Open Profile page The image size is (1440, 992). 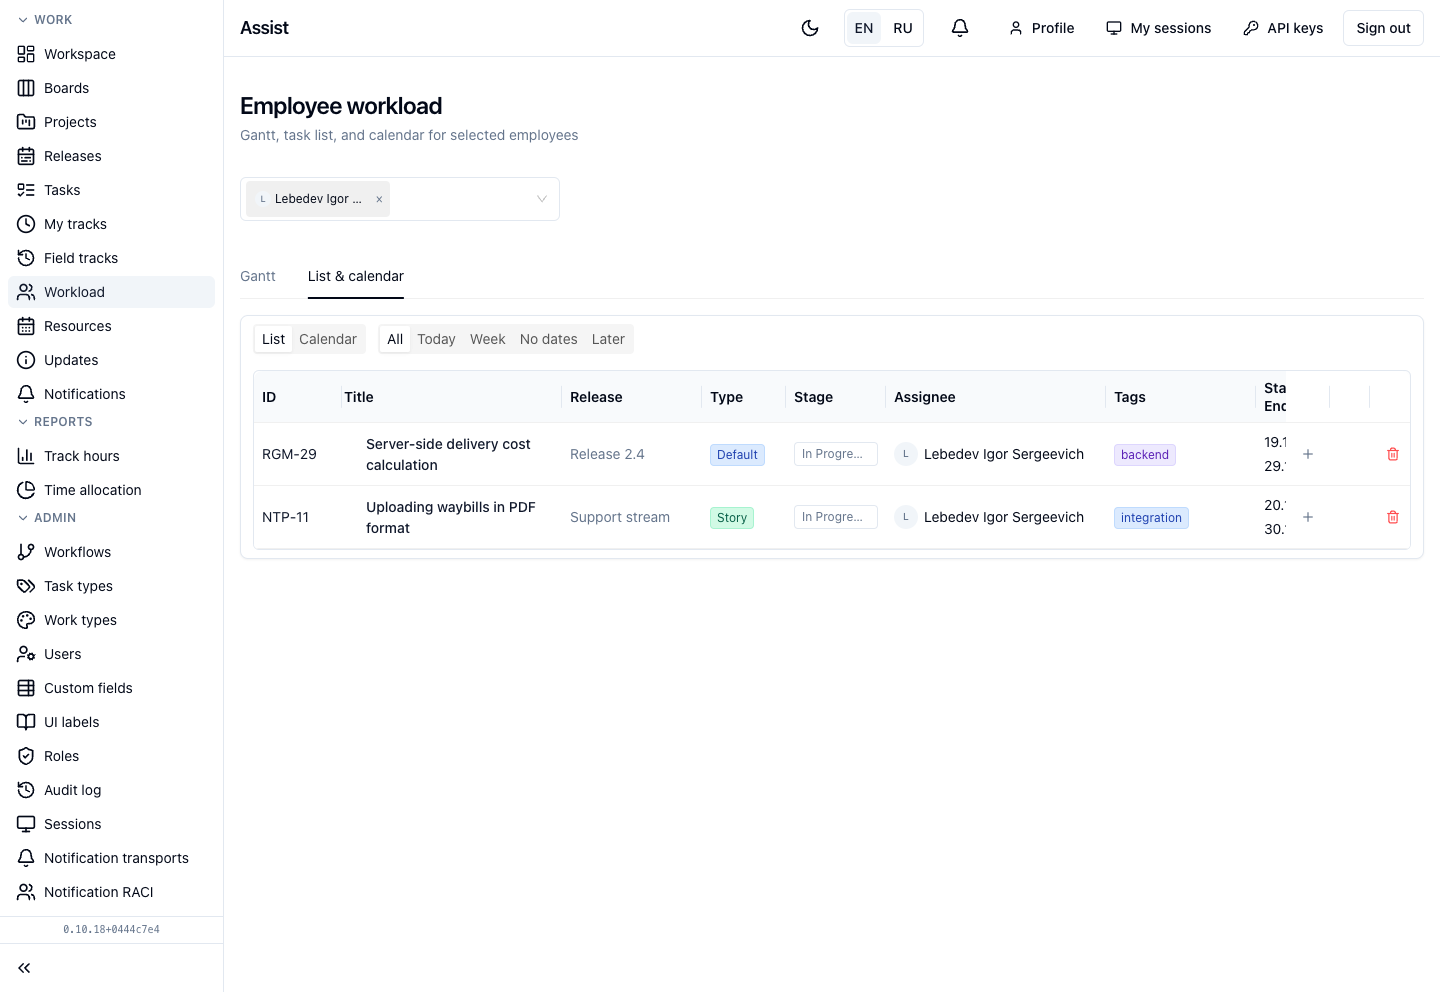1042,28
